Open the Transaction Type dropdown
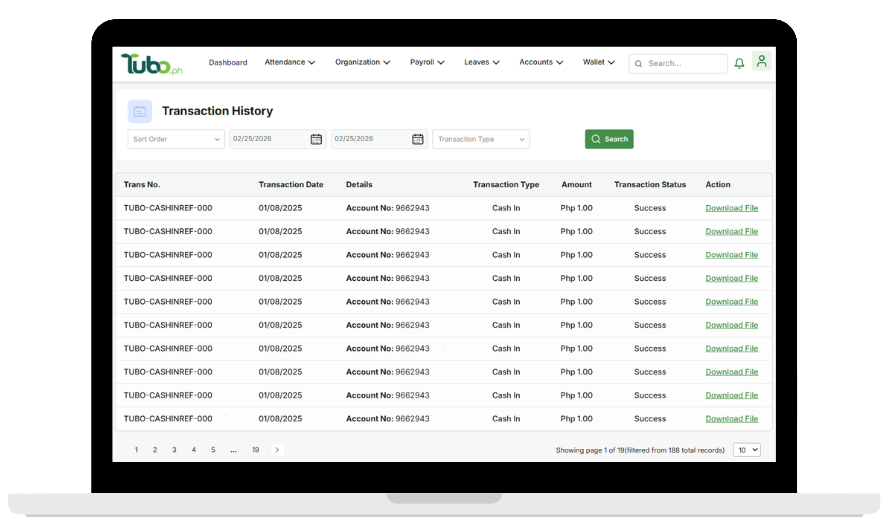 click(481, 139)
